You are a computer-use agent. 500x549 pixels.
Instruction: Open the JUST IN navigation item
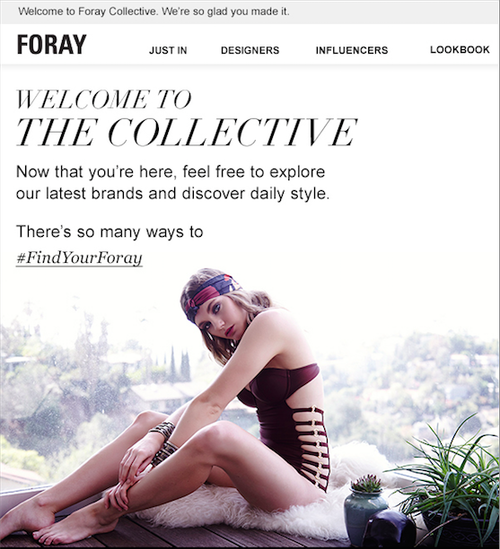coord(168,50)
